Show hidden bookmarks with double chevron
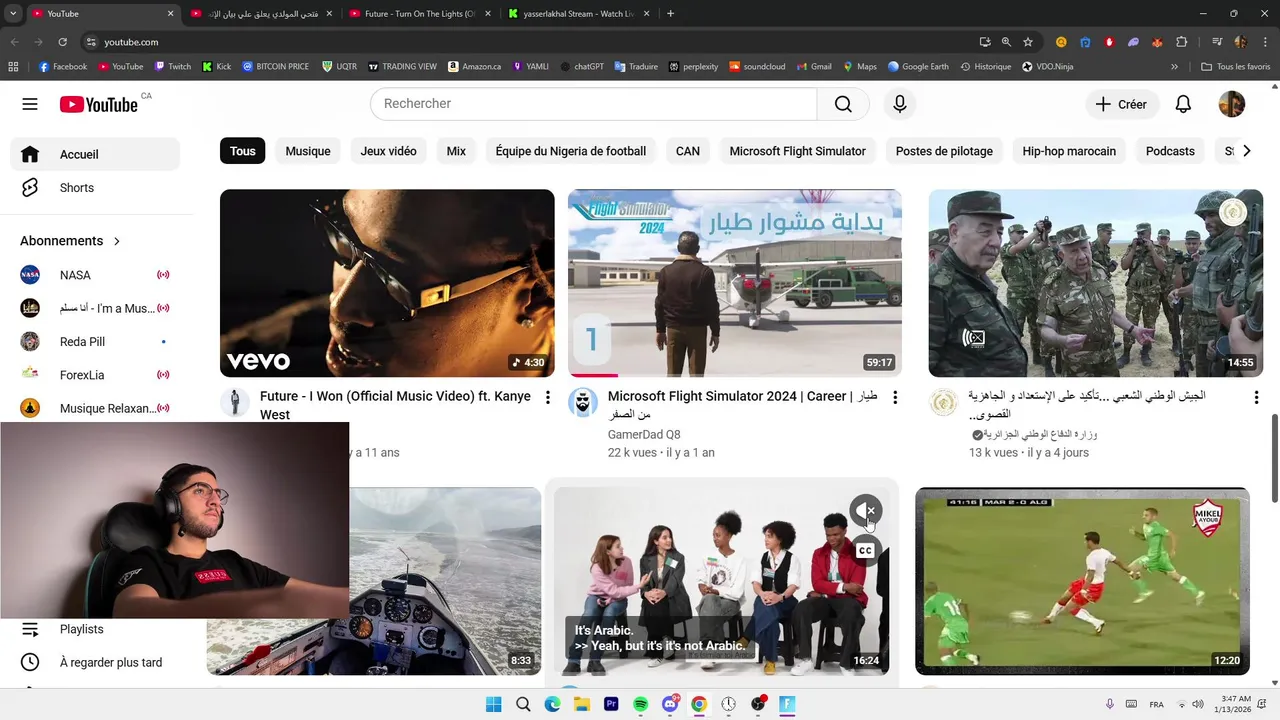 1174,67
